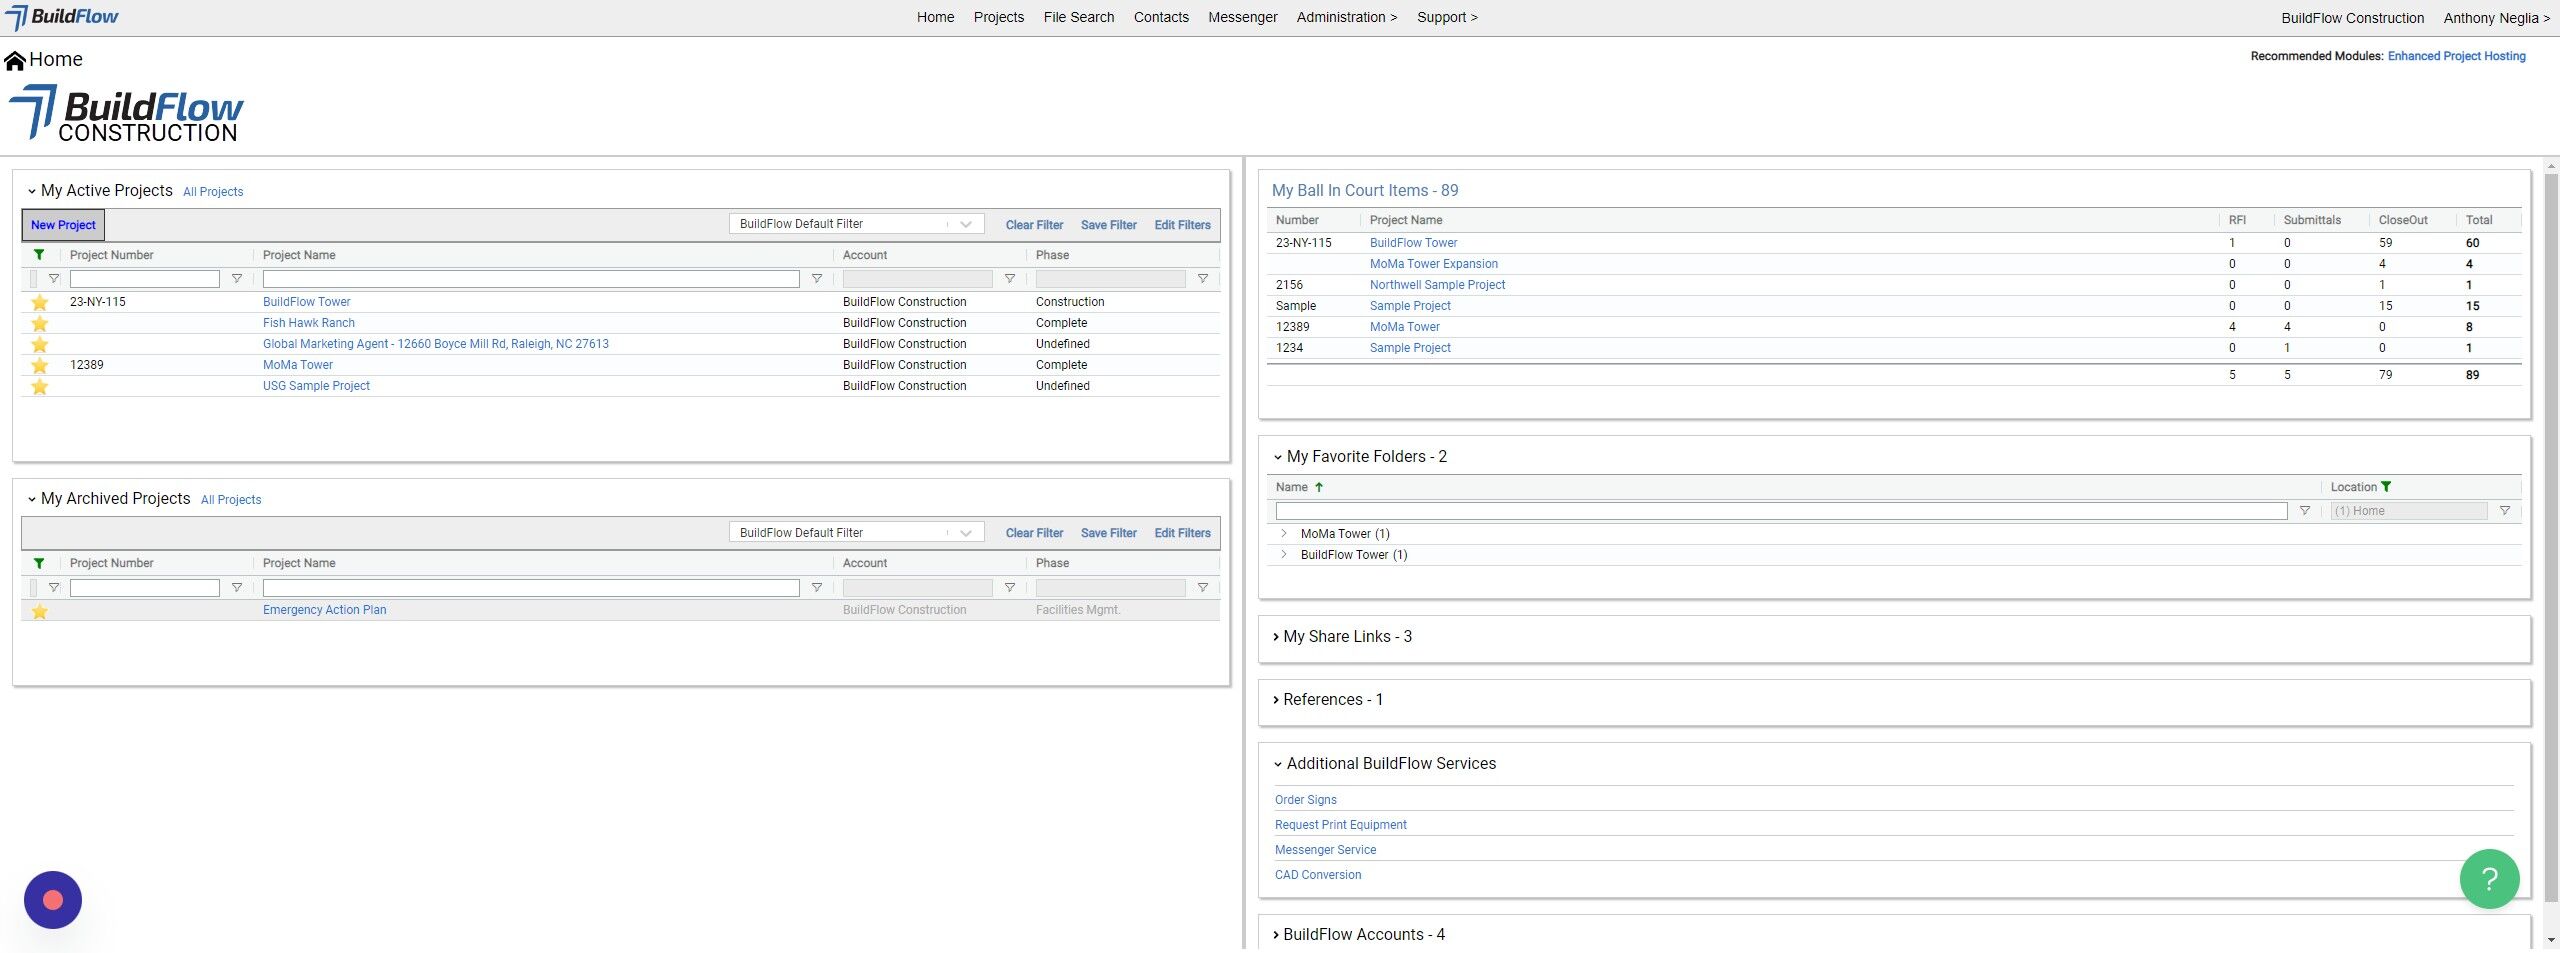Click the Project Name filter funnel in Active Projects
Viewport: 2560px width, 953px height.
[x=816, y=279]
